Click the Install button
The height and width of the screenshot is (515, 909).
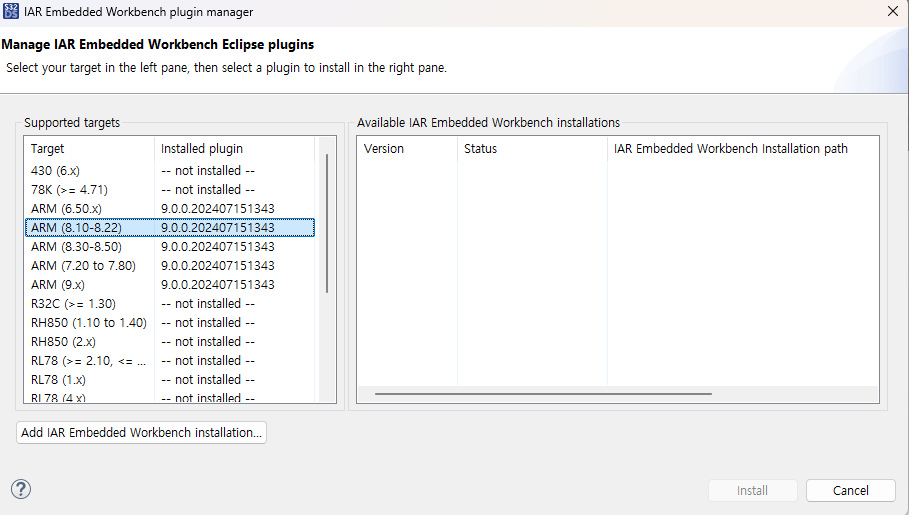point(752,491)
